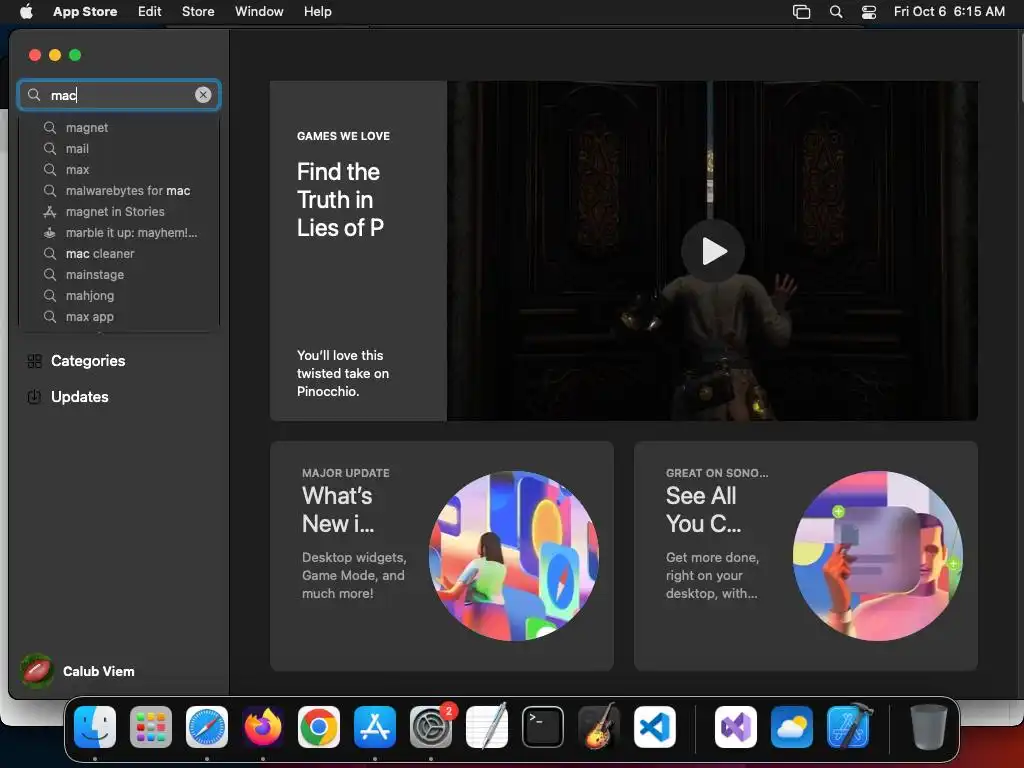Open the Store menu
The height and width of the screenshot is (768, 1024).
pos(198,11)
